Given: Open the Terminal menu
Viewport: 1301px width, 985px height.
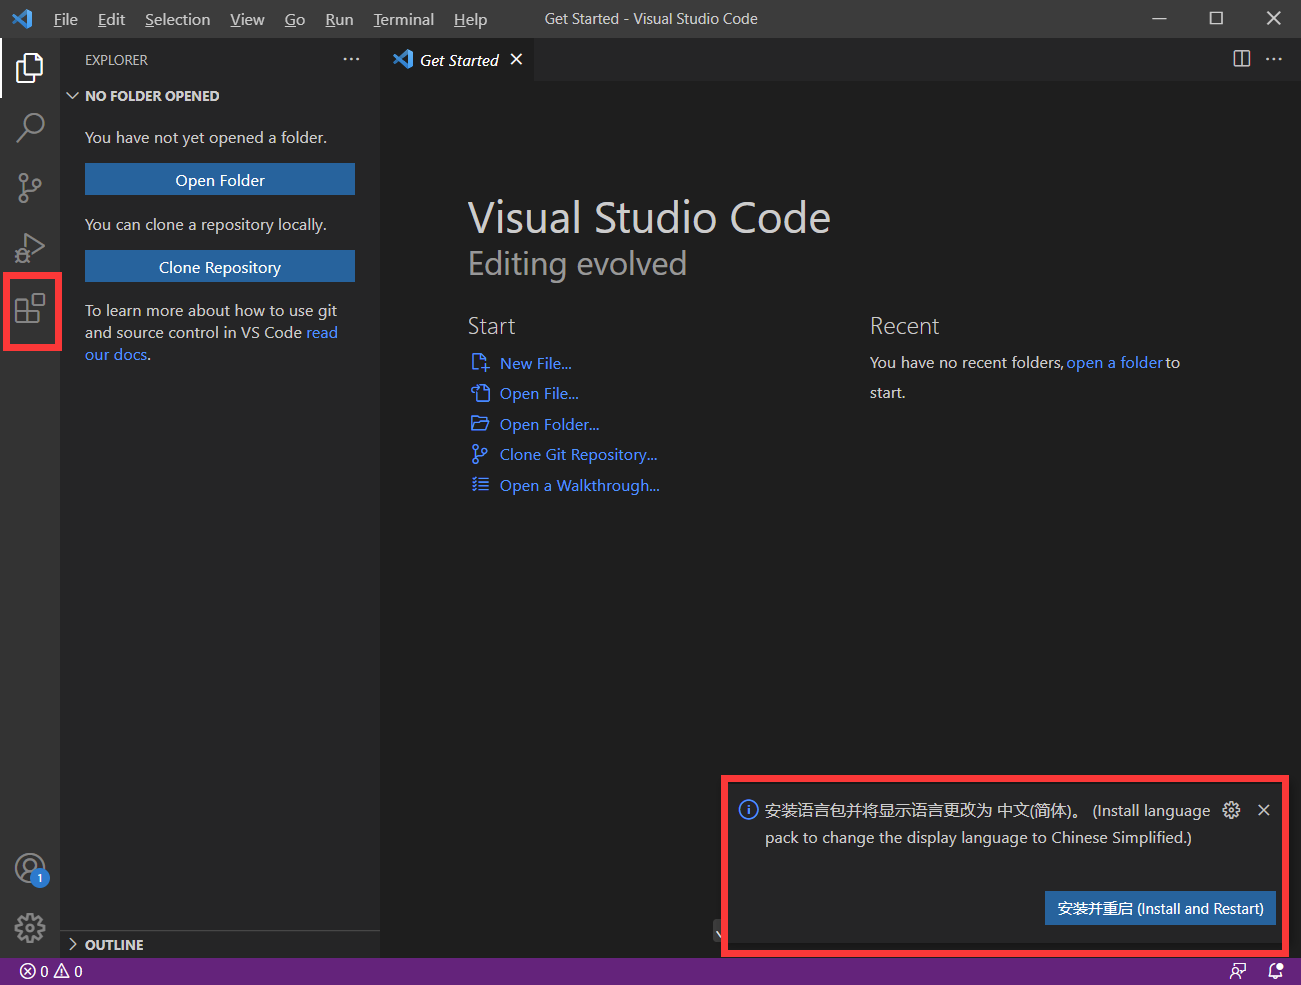Looking at the screenshot, I should 404,19.
